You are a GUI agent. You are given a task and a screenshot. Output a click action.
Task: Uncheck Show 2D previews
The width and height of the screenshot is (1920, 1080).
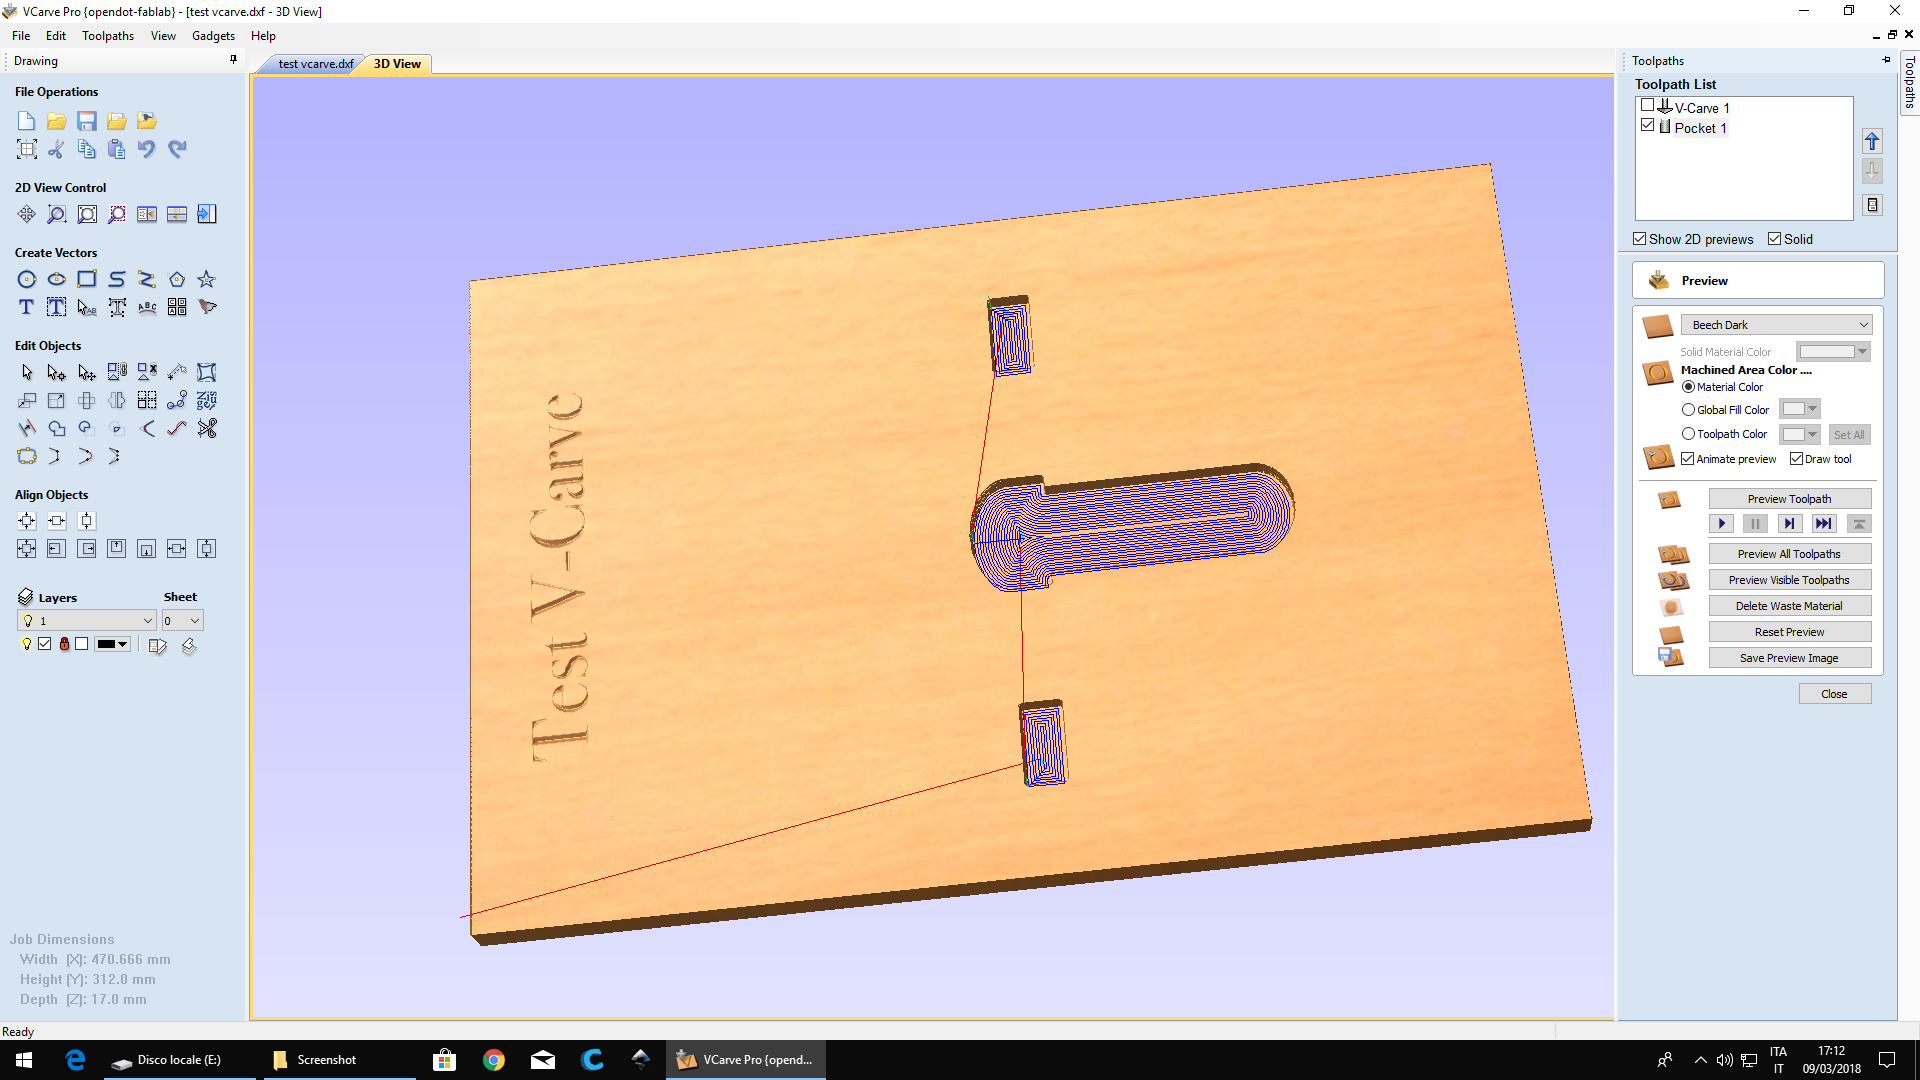(1639, 239)
